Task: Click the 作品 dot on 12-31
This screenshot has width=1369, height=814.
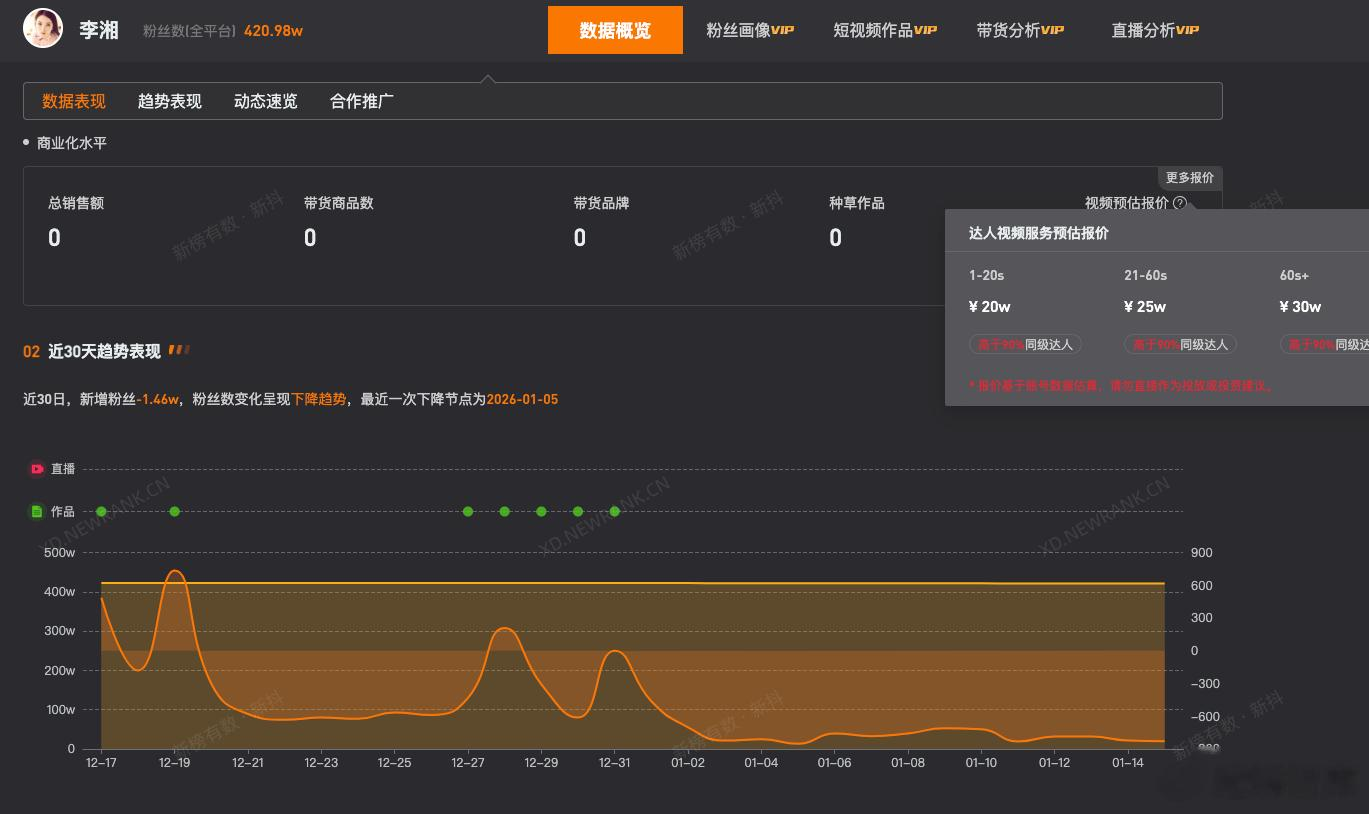Action: 614,512
